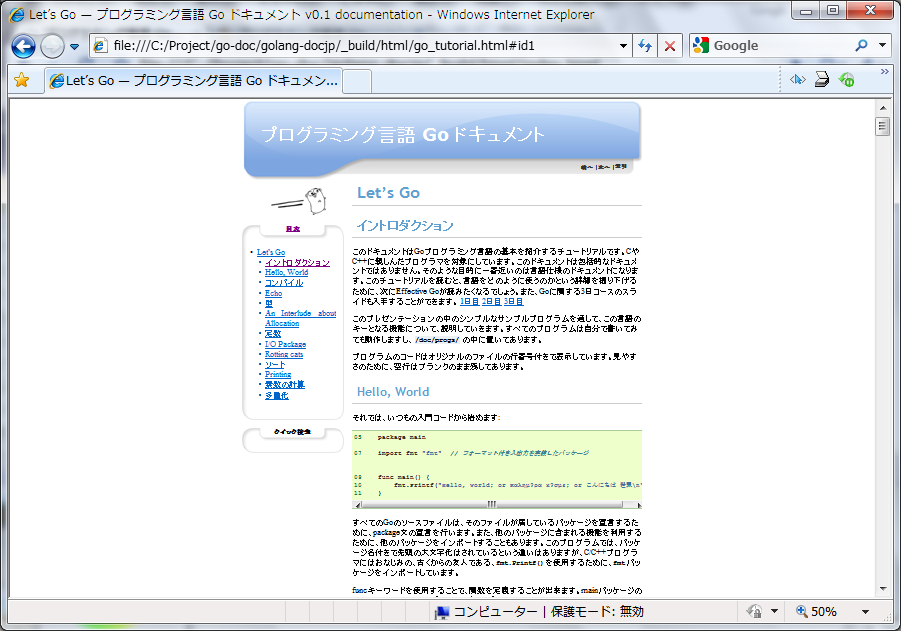The width and height of the screenshot is (901, 631).
Task: Open the 目次 heading link in the sidebar
Action: 293,229
